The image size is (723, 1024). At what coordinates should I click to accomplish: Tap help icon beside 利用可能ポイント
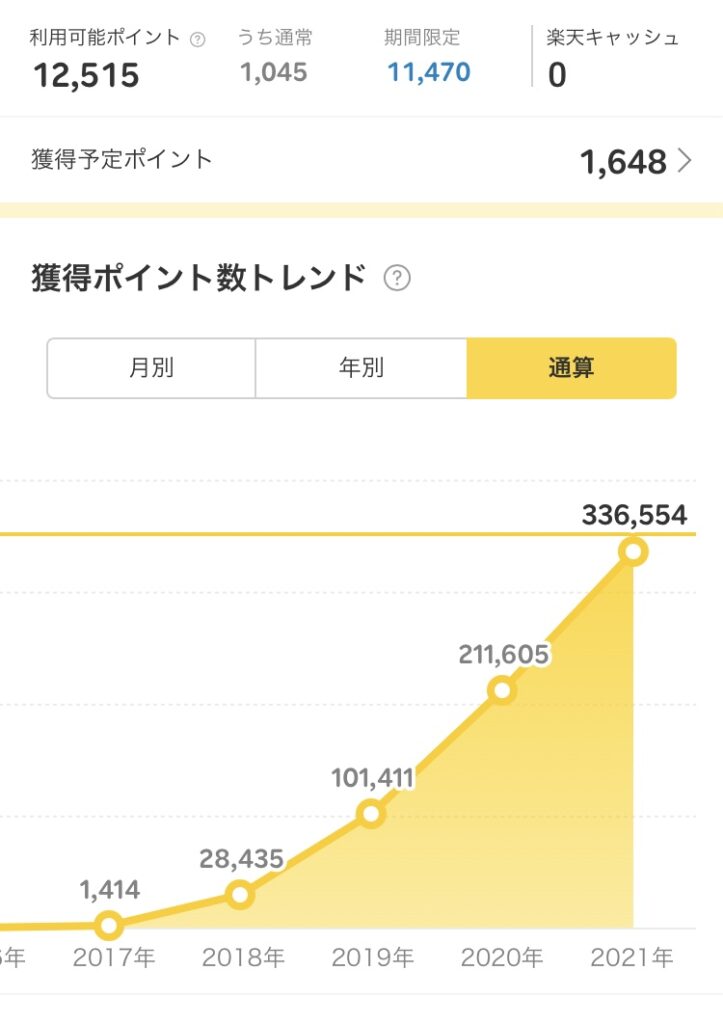(x=197, y=40)
